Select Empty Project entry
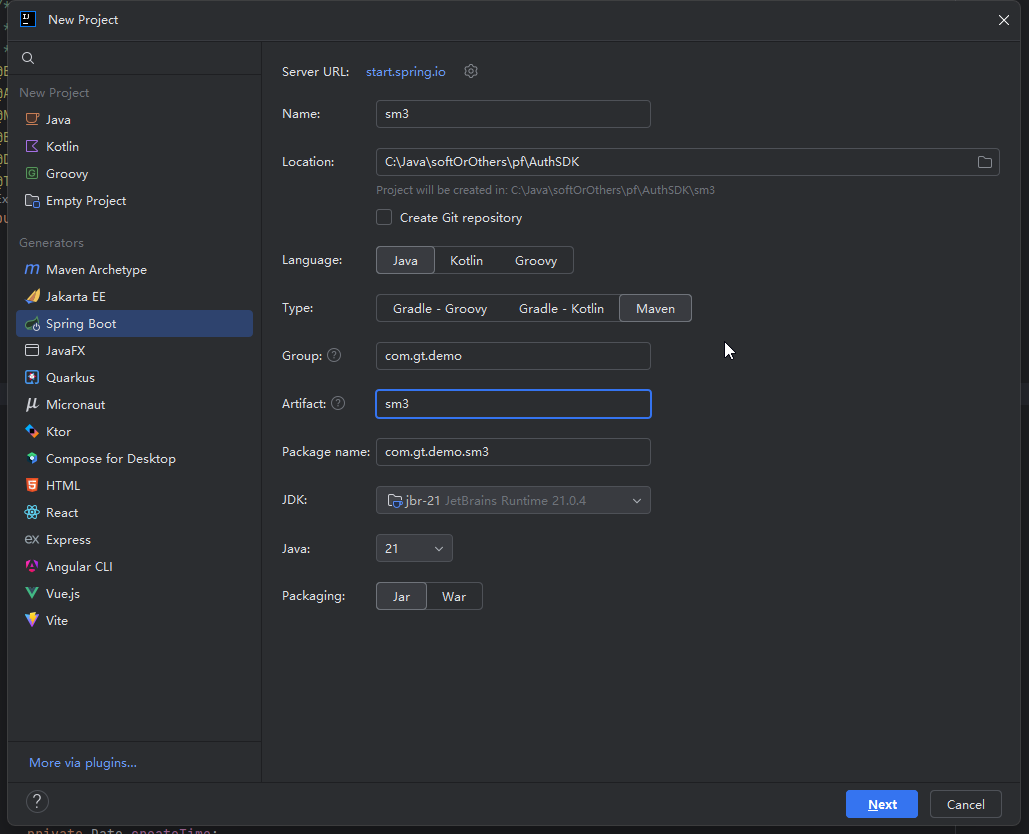 coord(134,200)
